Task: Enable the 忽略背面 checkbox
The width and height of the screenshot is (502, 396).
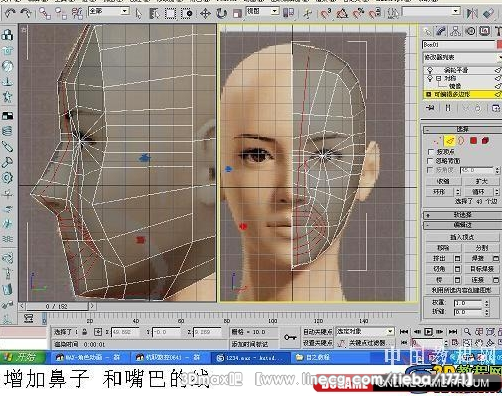Action: tap(431, 161)
